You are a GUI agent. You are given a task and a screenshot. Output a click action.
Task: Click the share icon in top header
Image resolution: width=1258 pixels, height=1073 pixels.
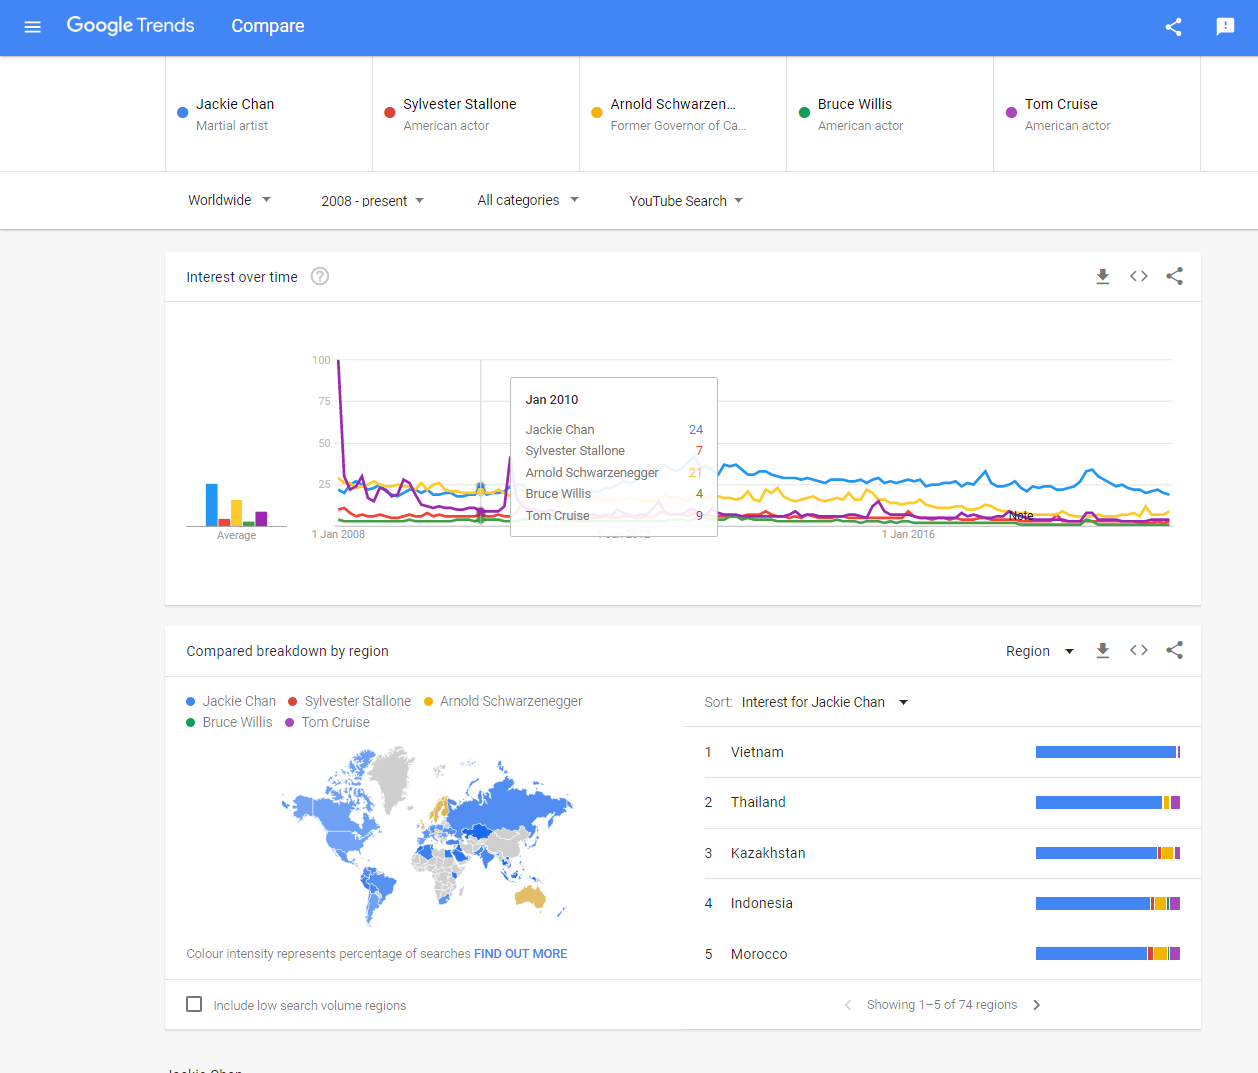pyautogui.click(x=1174, y=27)
